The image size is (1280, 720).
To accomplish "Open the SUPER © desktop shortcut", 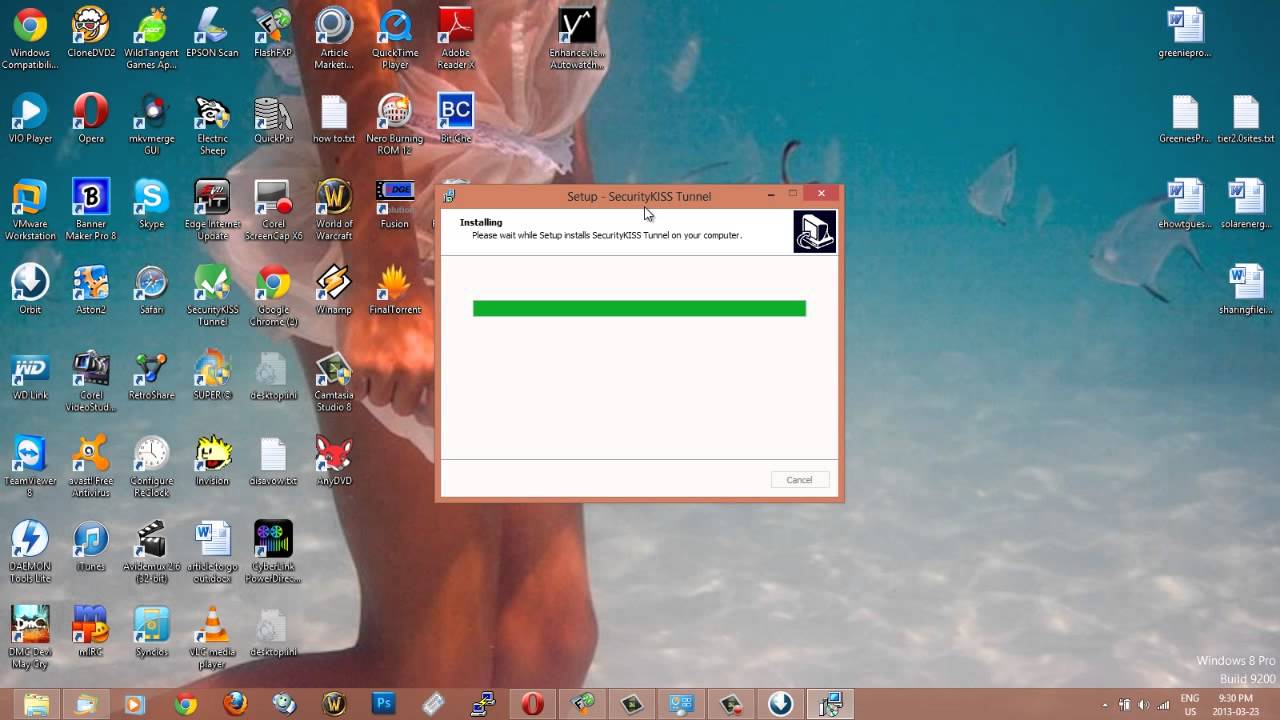I will pyautogui.click(x=212, y=375).
